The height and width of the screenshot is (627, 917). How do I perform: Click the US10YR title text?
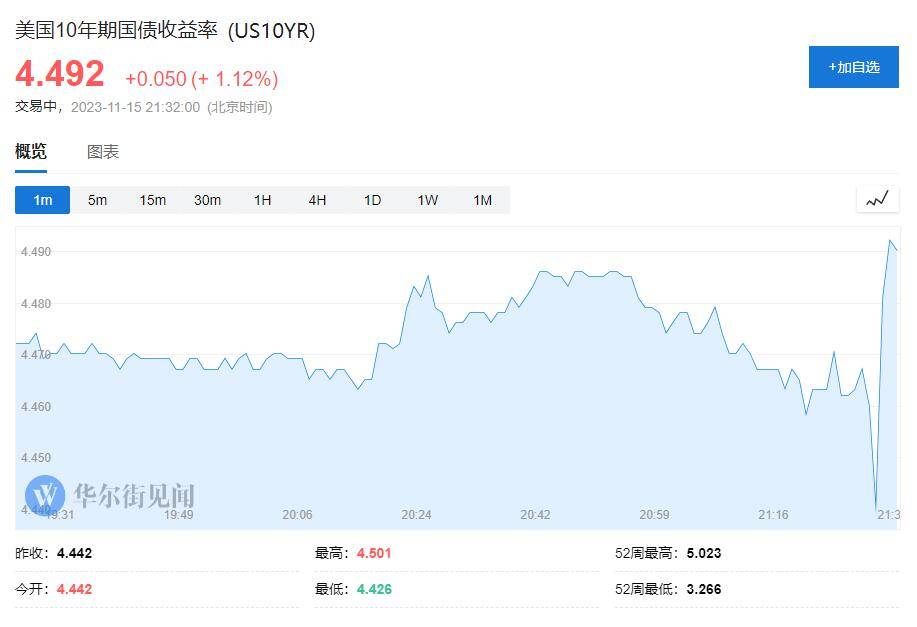tap(271, 30)
